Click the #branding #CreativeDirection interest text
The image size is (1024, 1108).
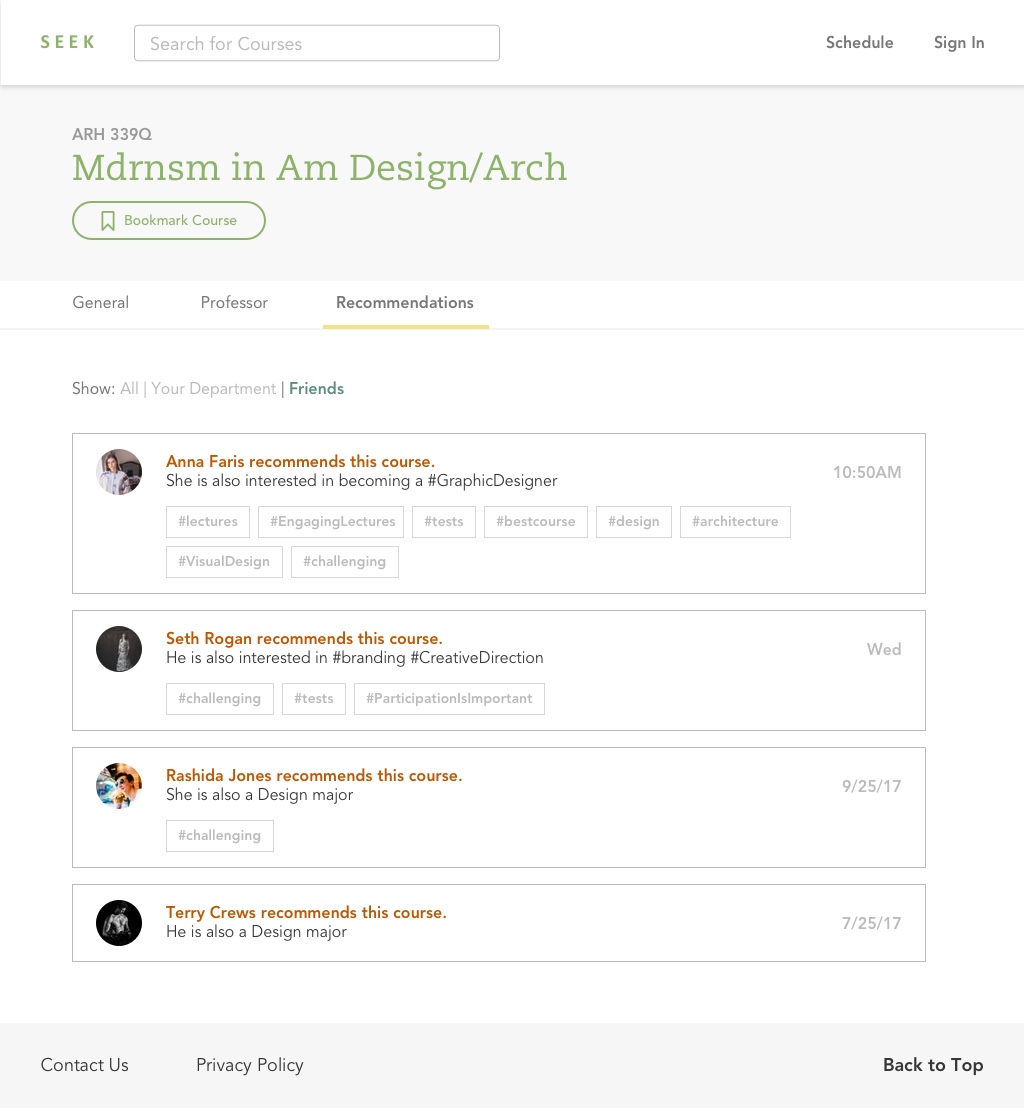(x=437, y=658)
